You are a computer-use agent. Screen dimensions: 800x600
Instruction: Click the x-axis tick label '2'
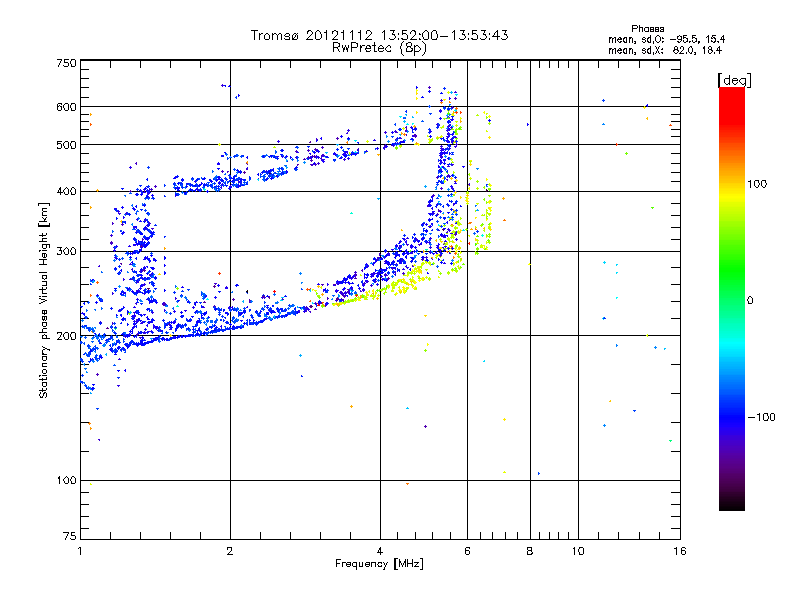pyautogui.click(x=230, y=551)
